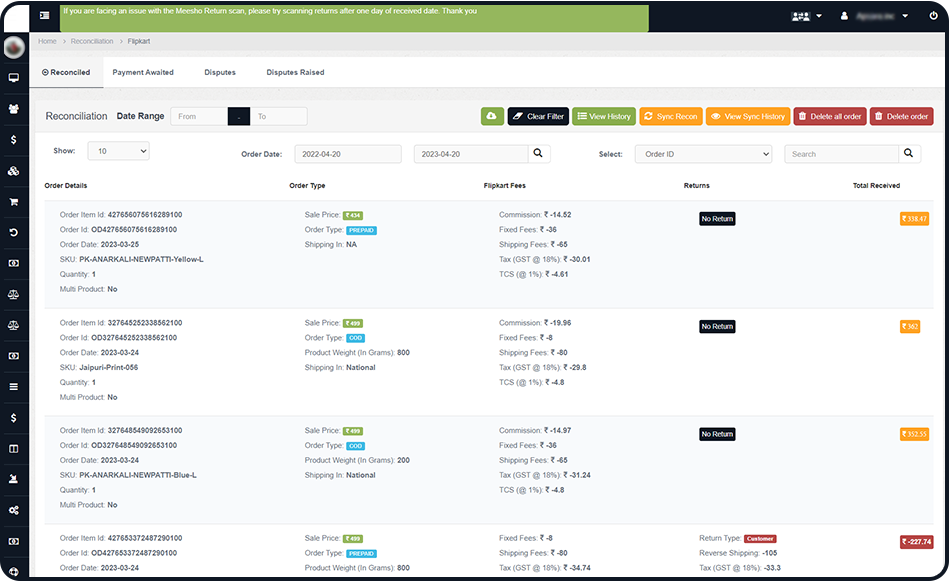Focus the Date Range To field
949x582 pixels.
[x=278, y=116]
